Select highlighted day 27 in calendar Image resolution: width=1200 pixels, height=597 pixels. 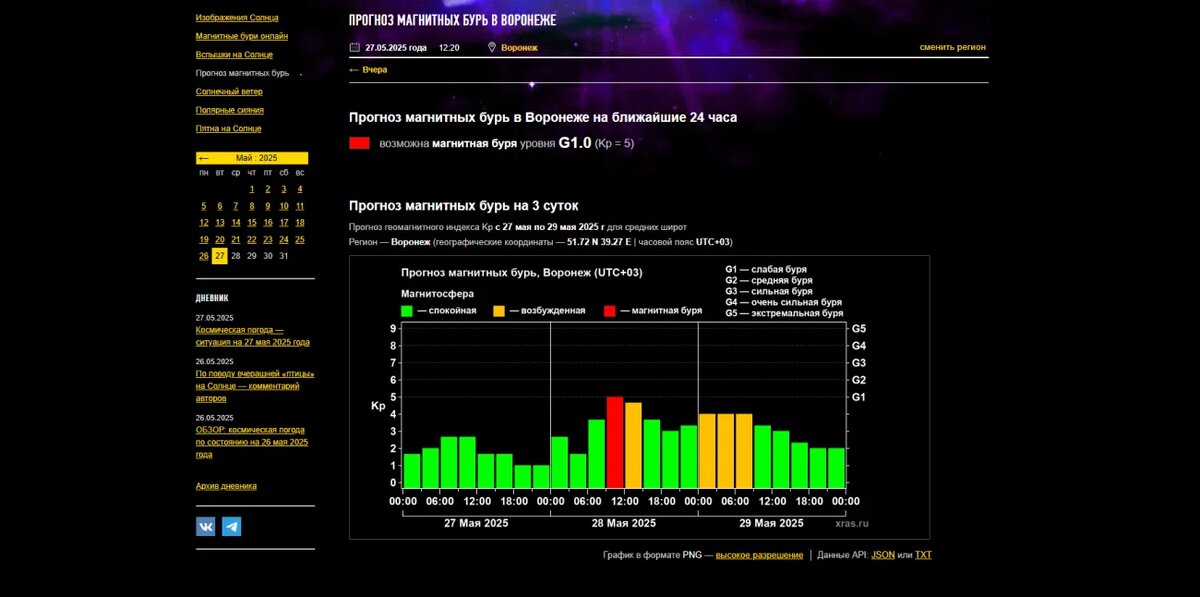click(x=220, y=256)
